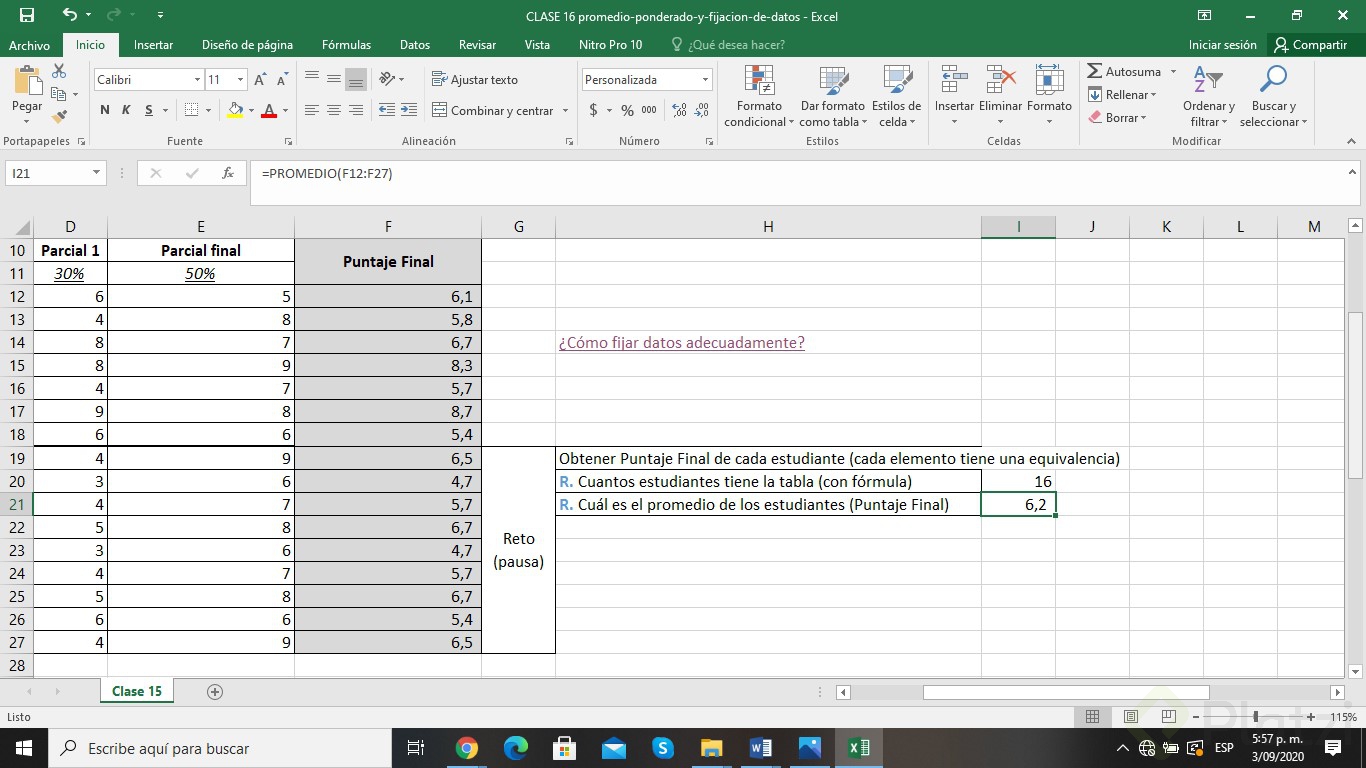This screenshot has width=1366, height=768.
Task: Open the Personalizada number format dropdown
Action: (705, 78)
